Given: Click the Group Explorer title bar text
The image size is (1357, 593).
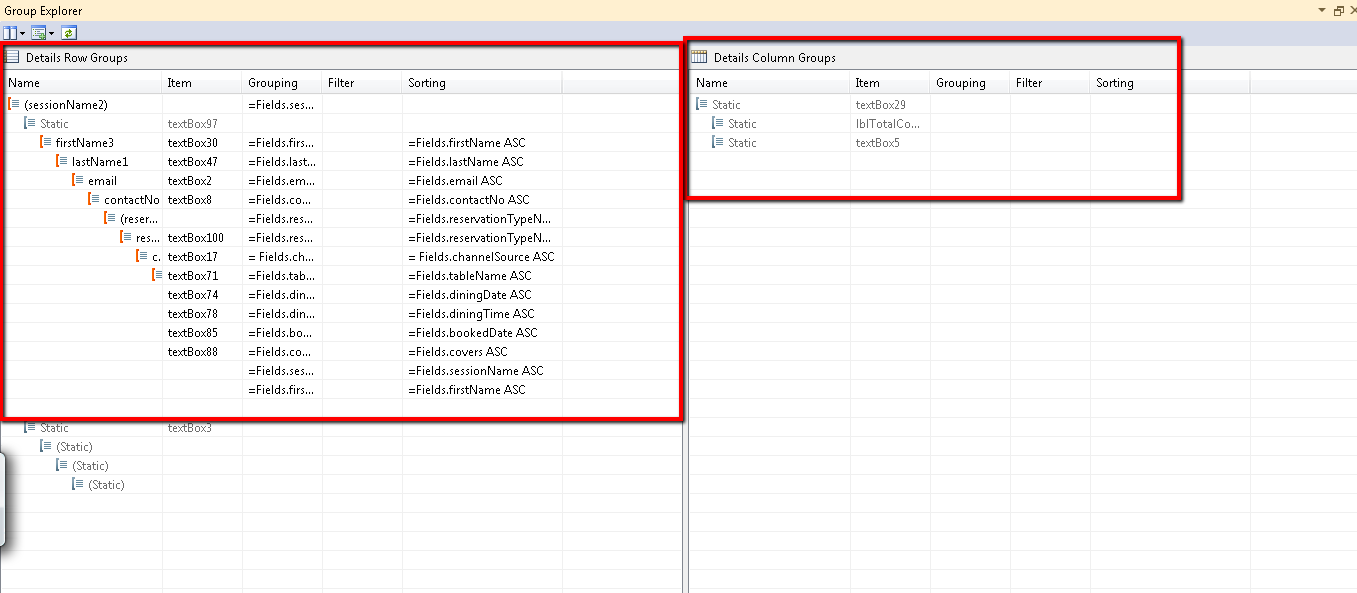Looking at the screenshot, I should (42, 10).
